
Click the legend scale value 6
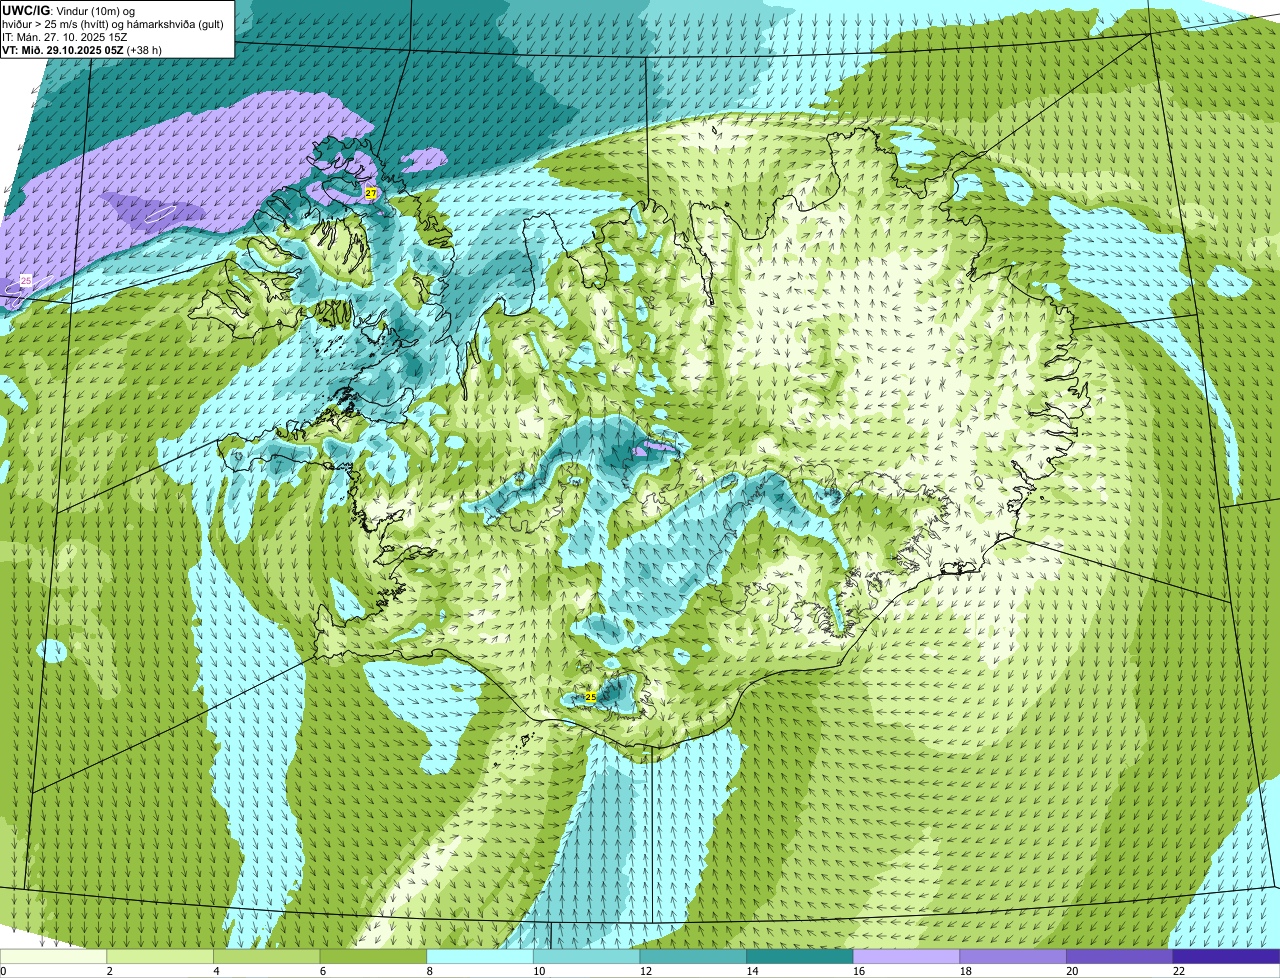point(323,971)
